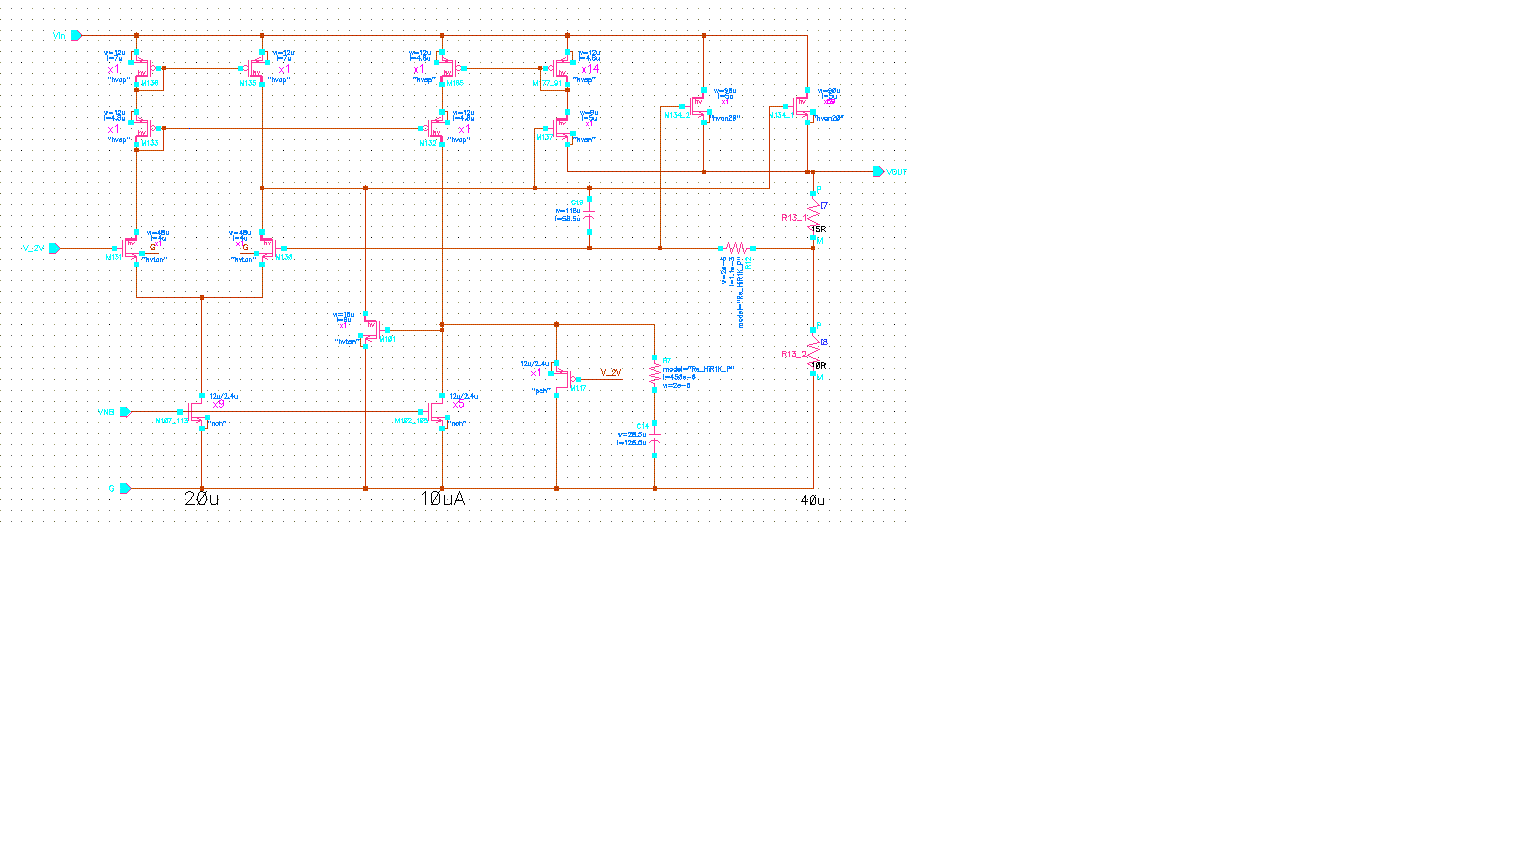This screenshot has height=864, width=1536.
Task: Select the C14 capacitor
Action: coord(655,438)
